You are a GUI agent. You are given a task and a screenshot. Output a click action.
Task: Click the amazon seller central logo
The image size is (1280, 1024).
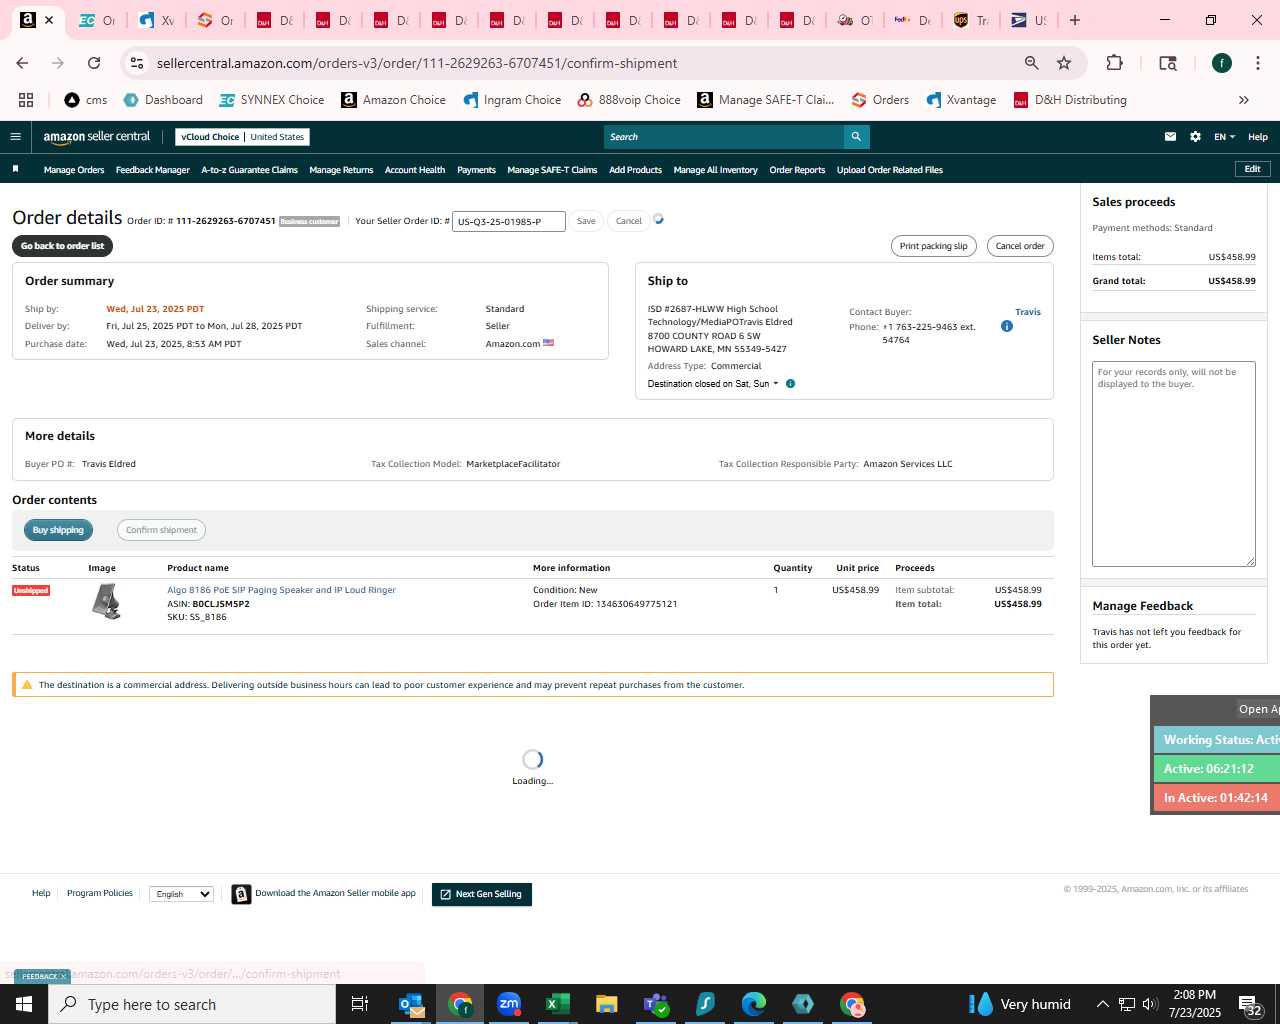click(96, 137)
